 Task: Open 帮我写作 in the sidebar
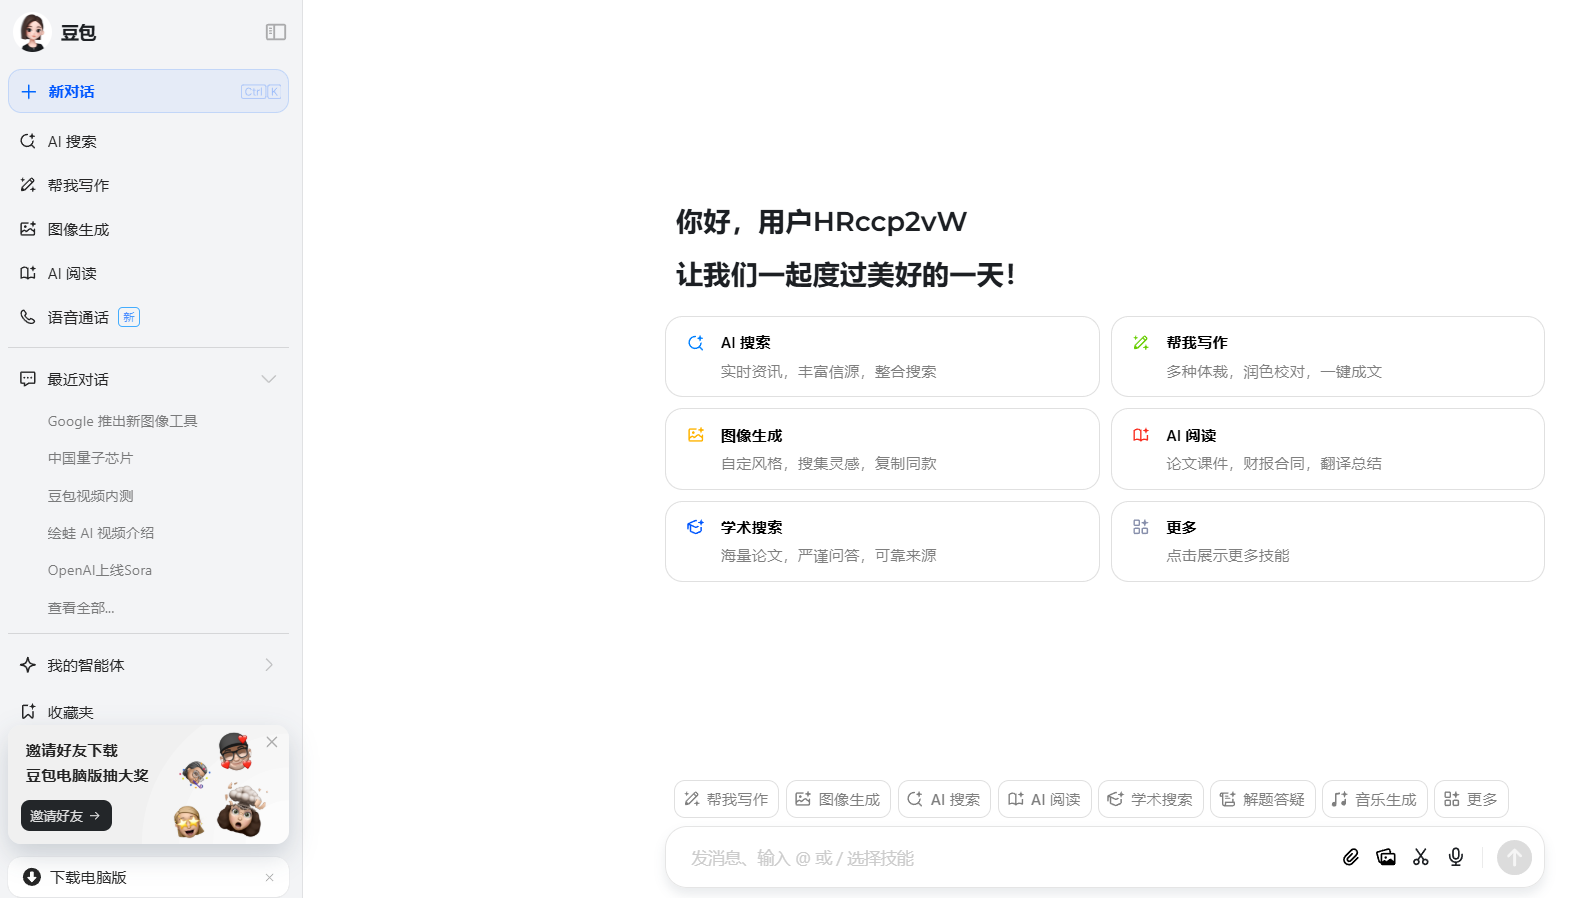148,185
